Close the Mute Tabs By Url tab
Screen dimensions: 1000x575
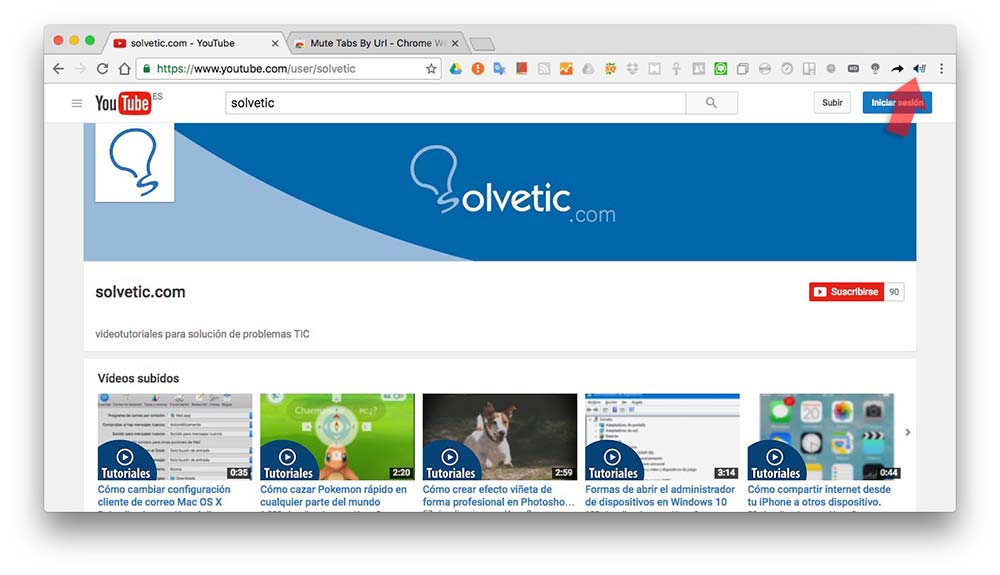pyautogui.click(x=455, y=43)
